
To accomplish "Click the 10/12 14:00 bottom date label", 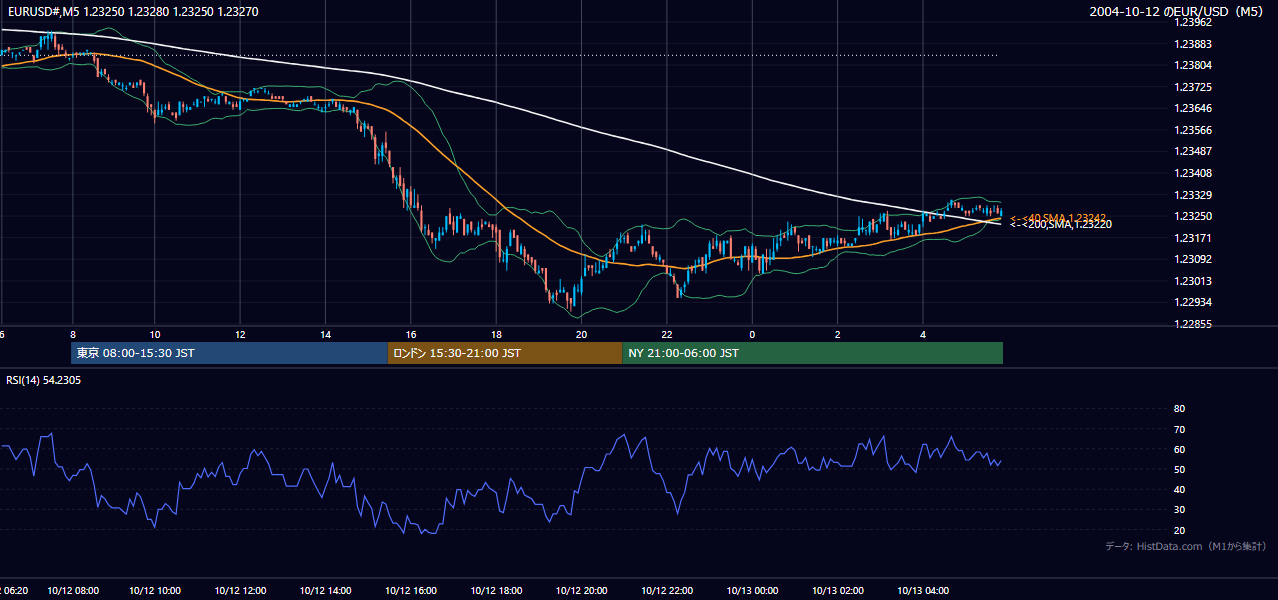I will 326,591.
